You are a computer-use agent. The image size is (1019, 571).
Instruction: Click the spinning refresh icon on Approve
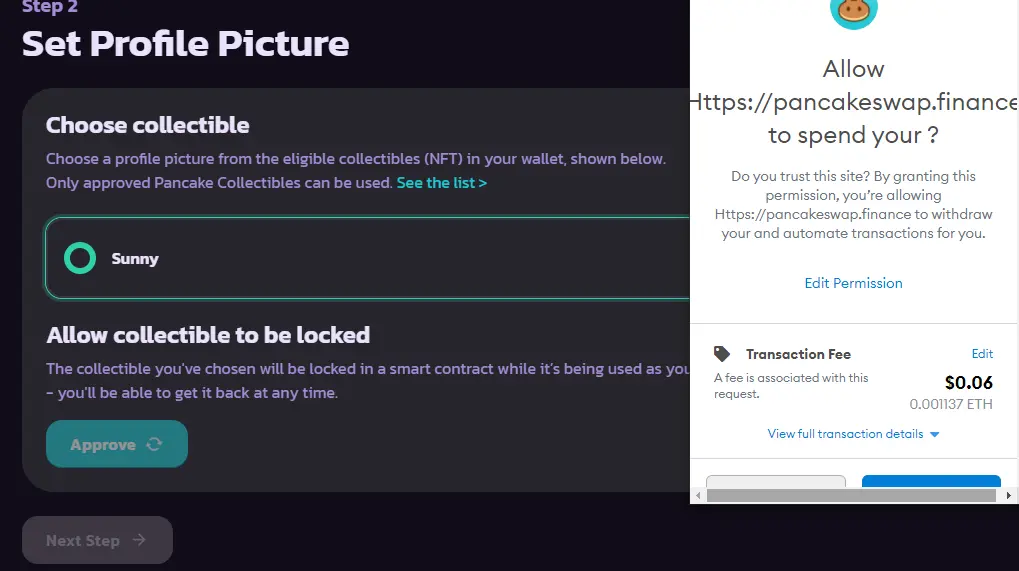click(154, 444)
